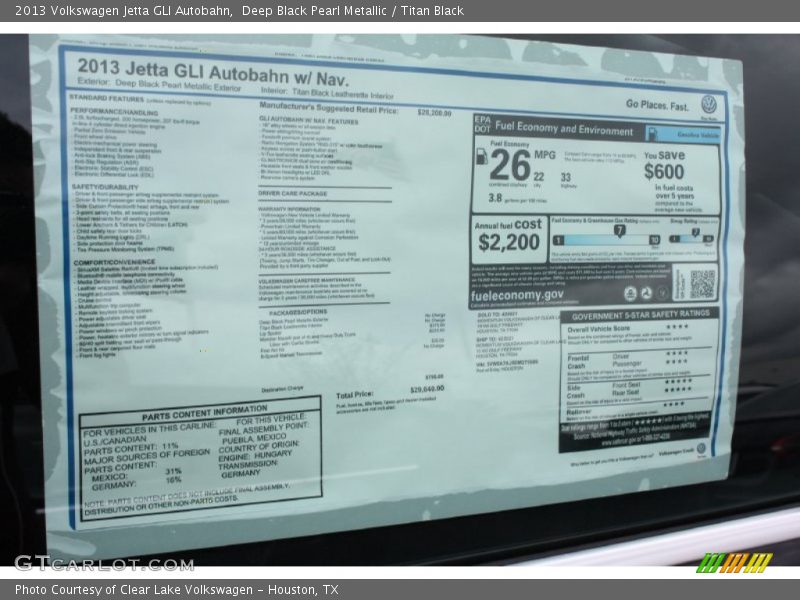Click the 'Driver Care Package' heading
The height and width of the screenshot is (600, 800).
292,194
